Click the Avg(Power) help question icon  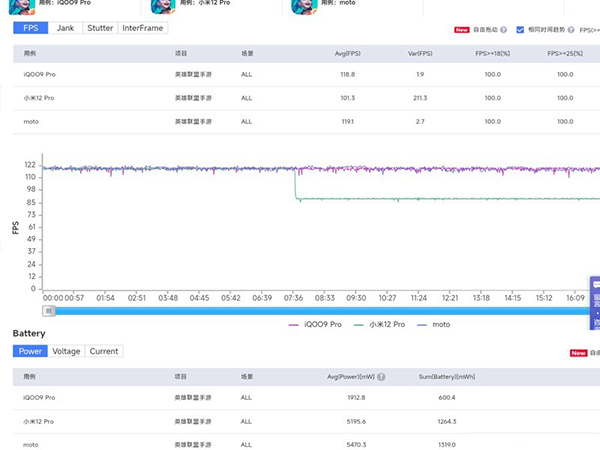tap(381, 377)
